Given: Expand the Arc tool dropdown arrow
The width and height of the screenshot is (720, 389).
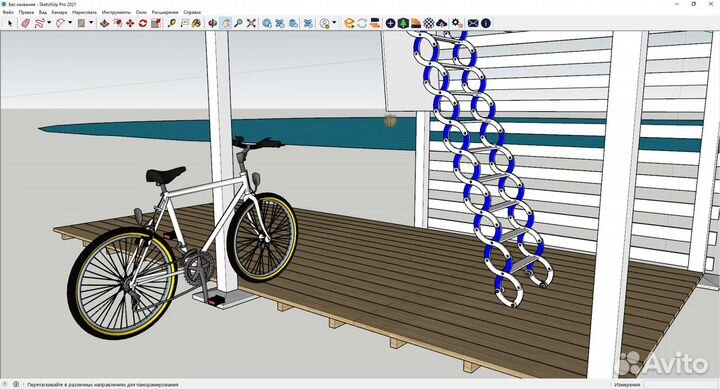Looking at the screenshot, I should [x=70, y=23].
